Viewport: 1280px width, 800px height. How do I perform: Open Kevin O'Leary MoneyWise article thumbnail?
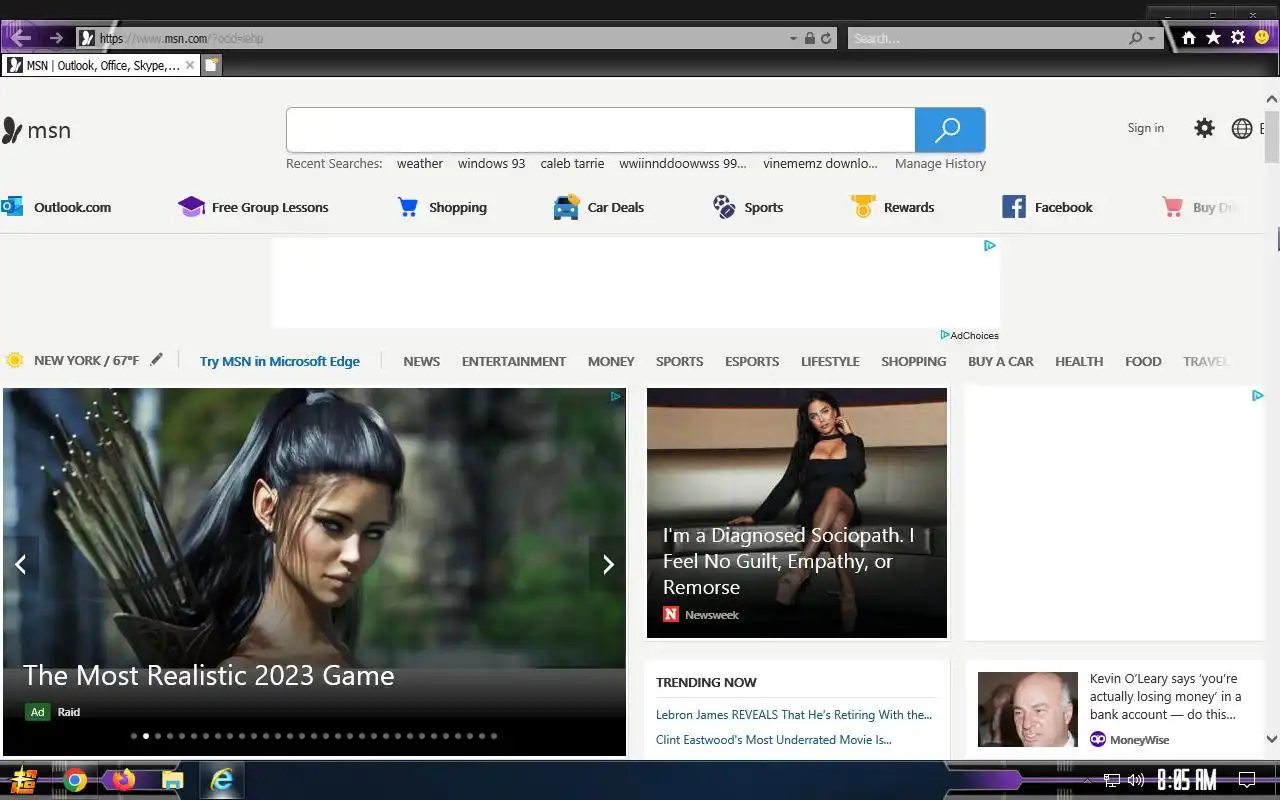click(x=1027, y=709)
